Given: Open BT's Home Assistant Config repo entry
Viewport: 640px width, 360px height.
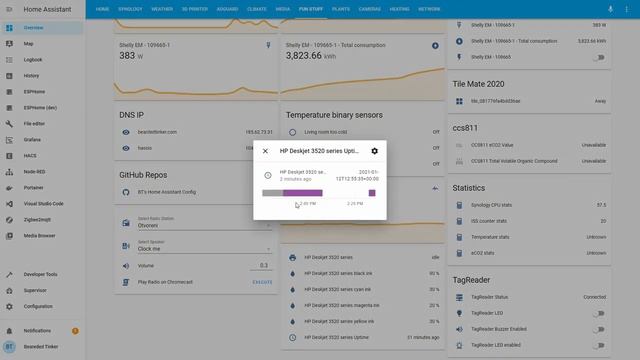Looking at the screenshot, I should click(196, 192).
